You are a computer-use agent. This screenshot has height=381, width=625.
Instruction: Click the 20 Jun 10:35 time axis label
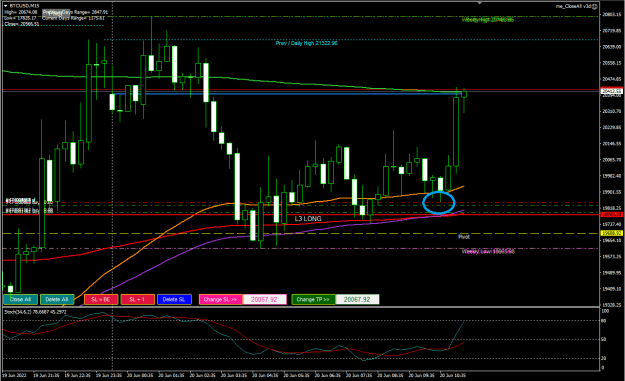tap(452, 375)
